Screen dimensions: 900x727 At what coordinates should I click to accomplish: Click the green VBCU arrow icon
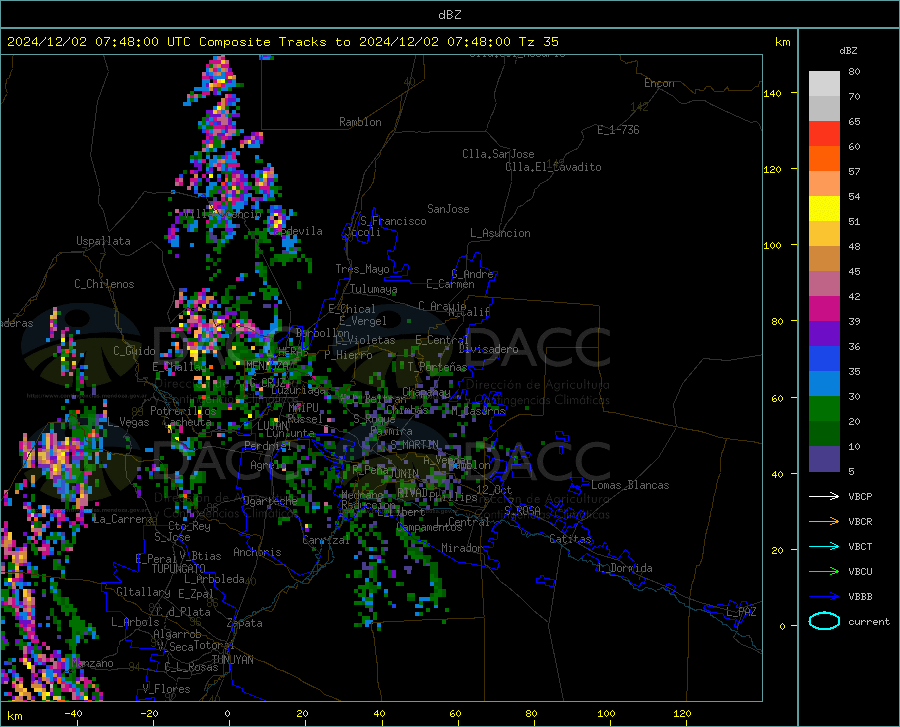[x=824, y=572]
